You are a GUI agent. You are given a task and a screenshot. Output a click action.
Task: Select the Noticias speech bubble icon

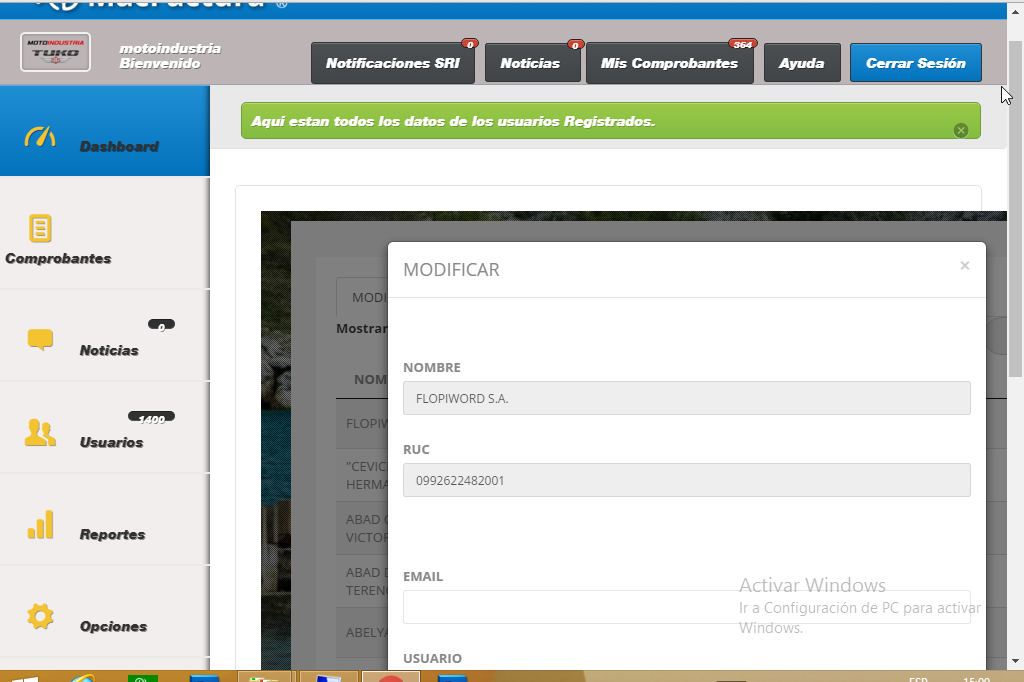coord(40,340)
